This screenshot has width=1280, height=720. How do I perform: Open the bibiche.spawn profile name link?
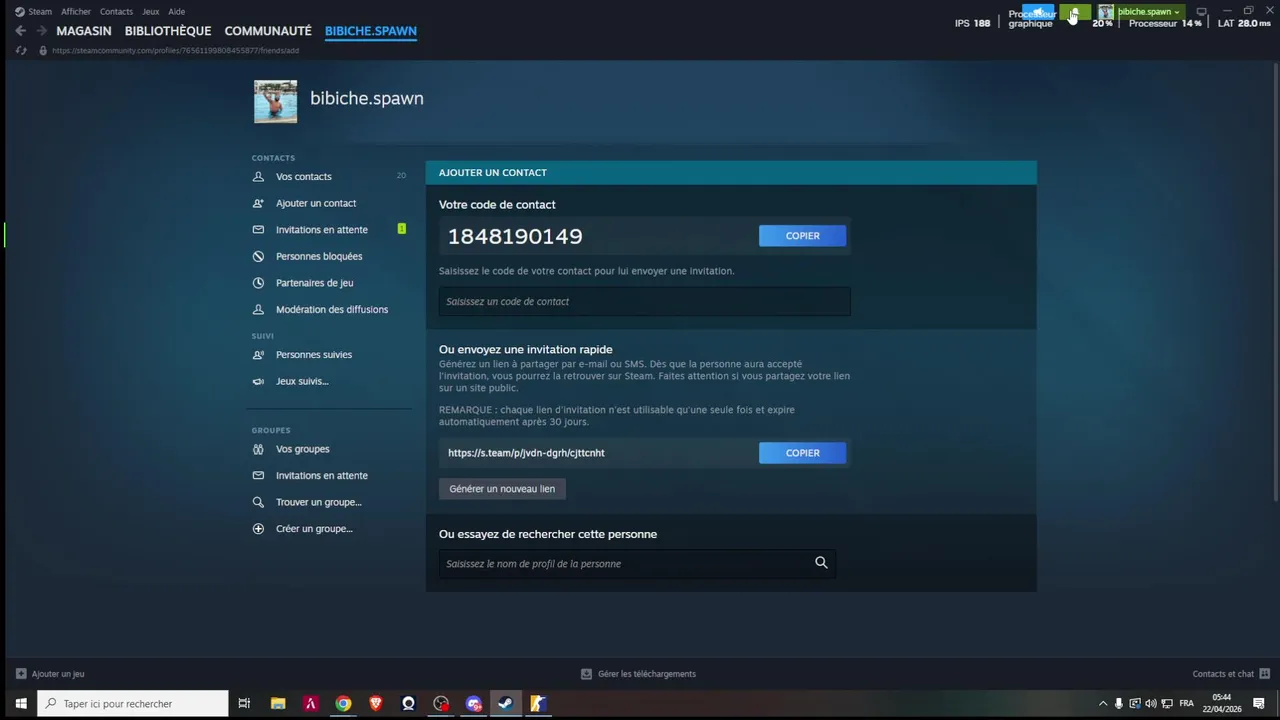[367, 98]
